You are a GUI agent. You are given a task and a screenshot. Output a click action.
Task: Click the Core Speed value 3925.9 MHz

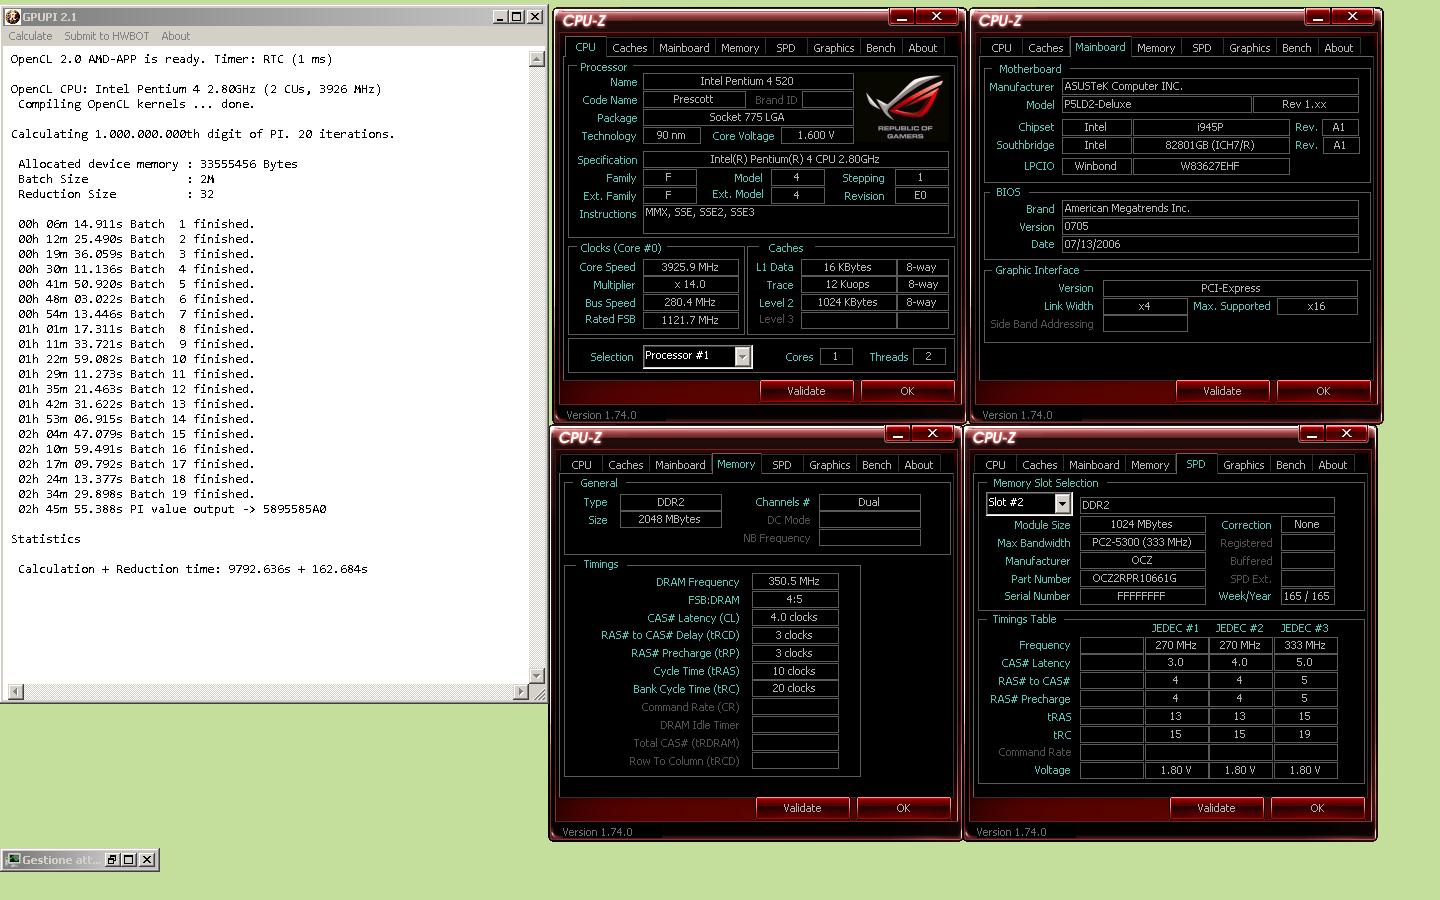[690, 267]
